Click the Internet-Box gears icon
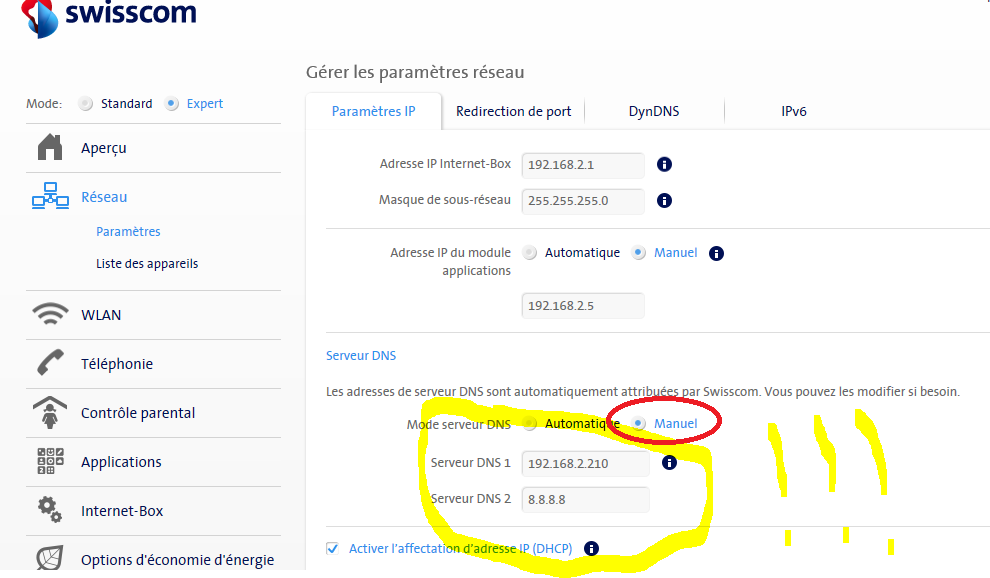This screenshot has width=990, height=578. pyautogui.click(x=49, y=510)
